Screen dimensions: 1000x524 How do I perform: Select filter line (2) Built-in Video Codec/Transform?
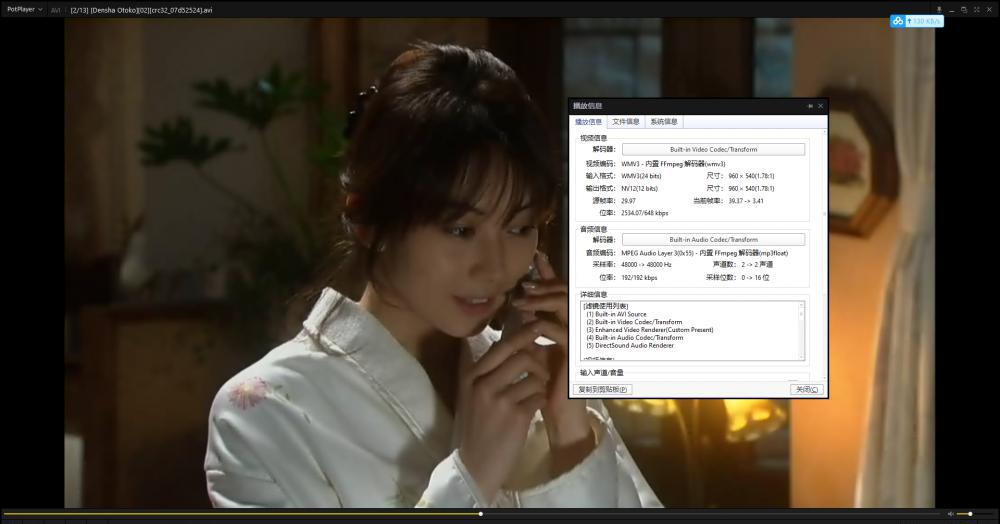coord(634,322)
